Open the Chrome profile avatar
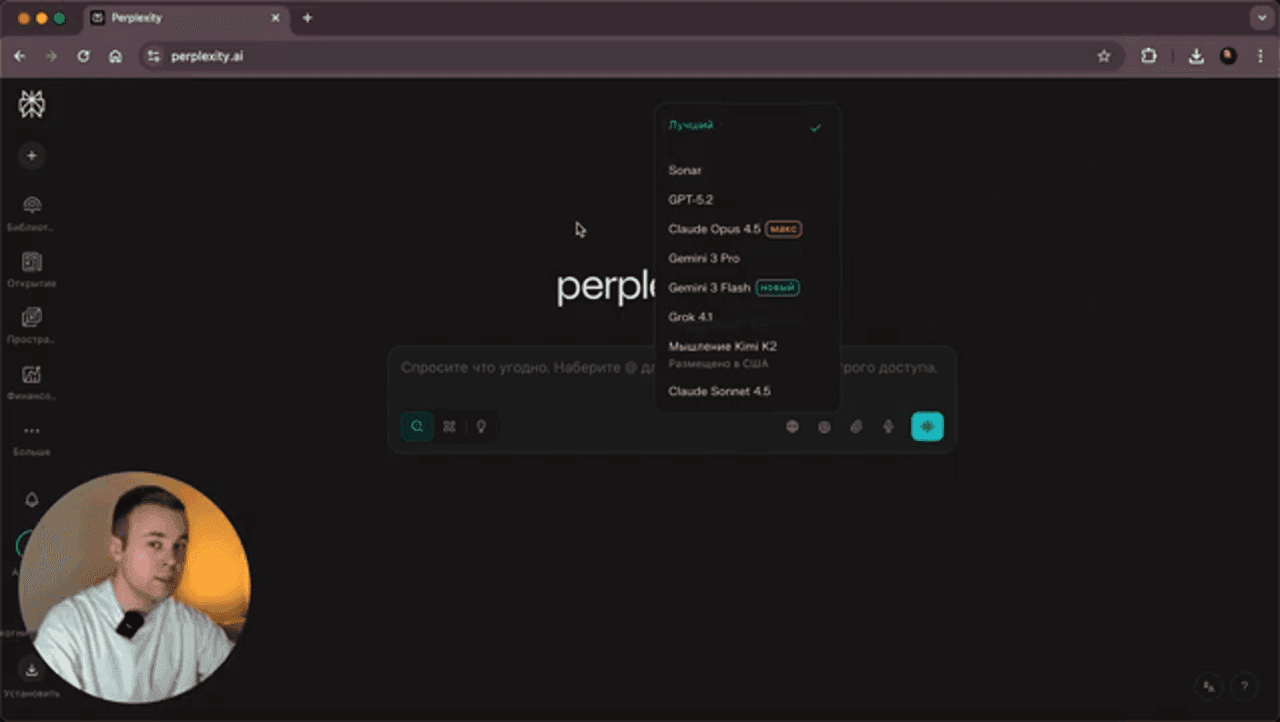 point(1228,57)
